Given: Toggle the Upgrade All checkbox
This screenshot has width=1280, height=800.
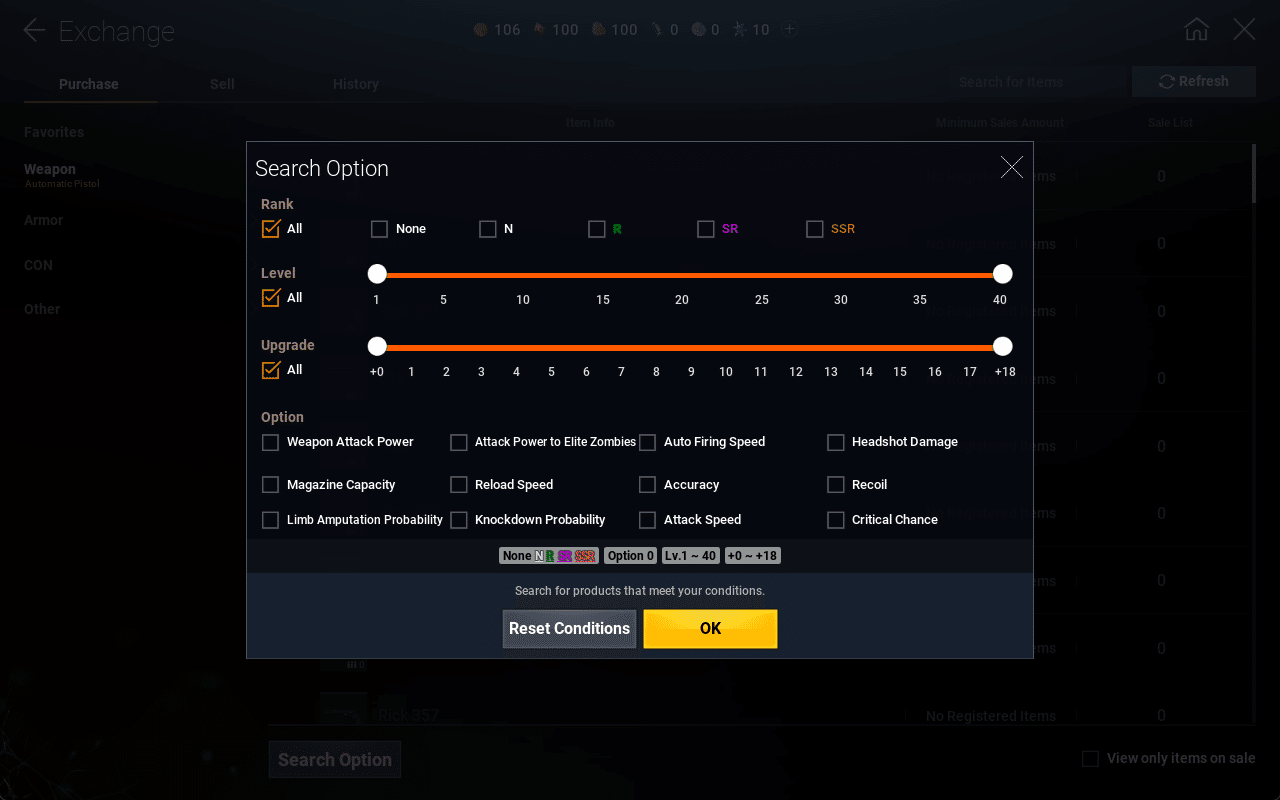Looking at the screenshot, I should [x=270, y=370].
